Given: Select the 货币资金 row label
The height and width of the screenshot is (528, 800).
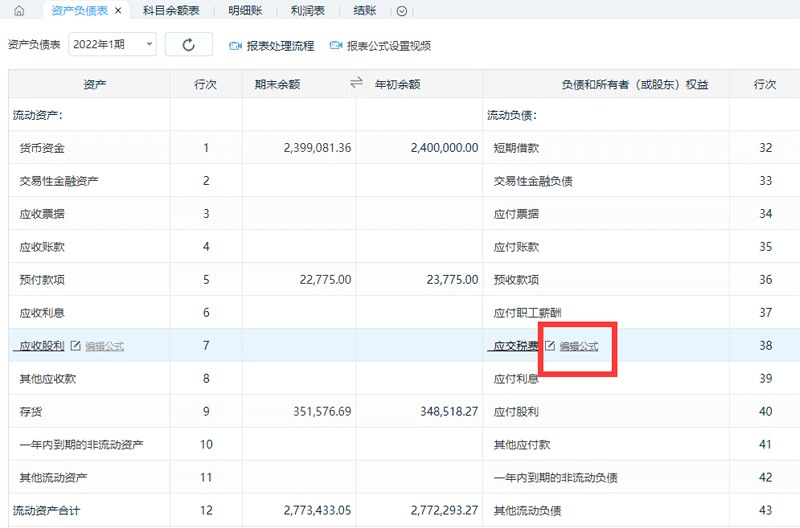Looking at the screenshot, I should [42, 148].
